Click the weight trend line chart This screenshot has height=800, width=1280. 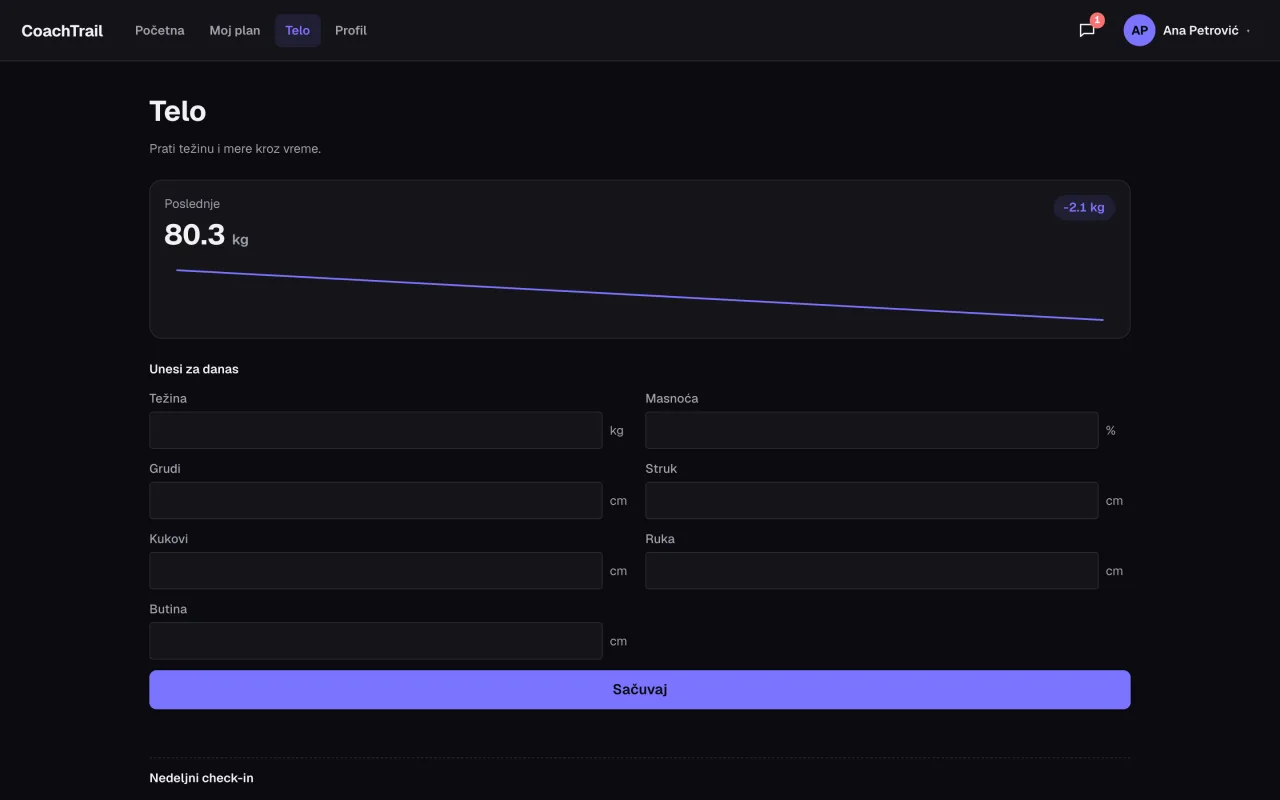(640, 295)
